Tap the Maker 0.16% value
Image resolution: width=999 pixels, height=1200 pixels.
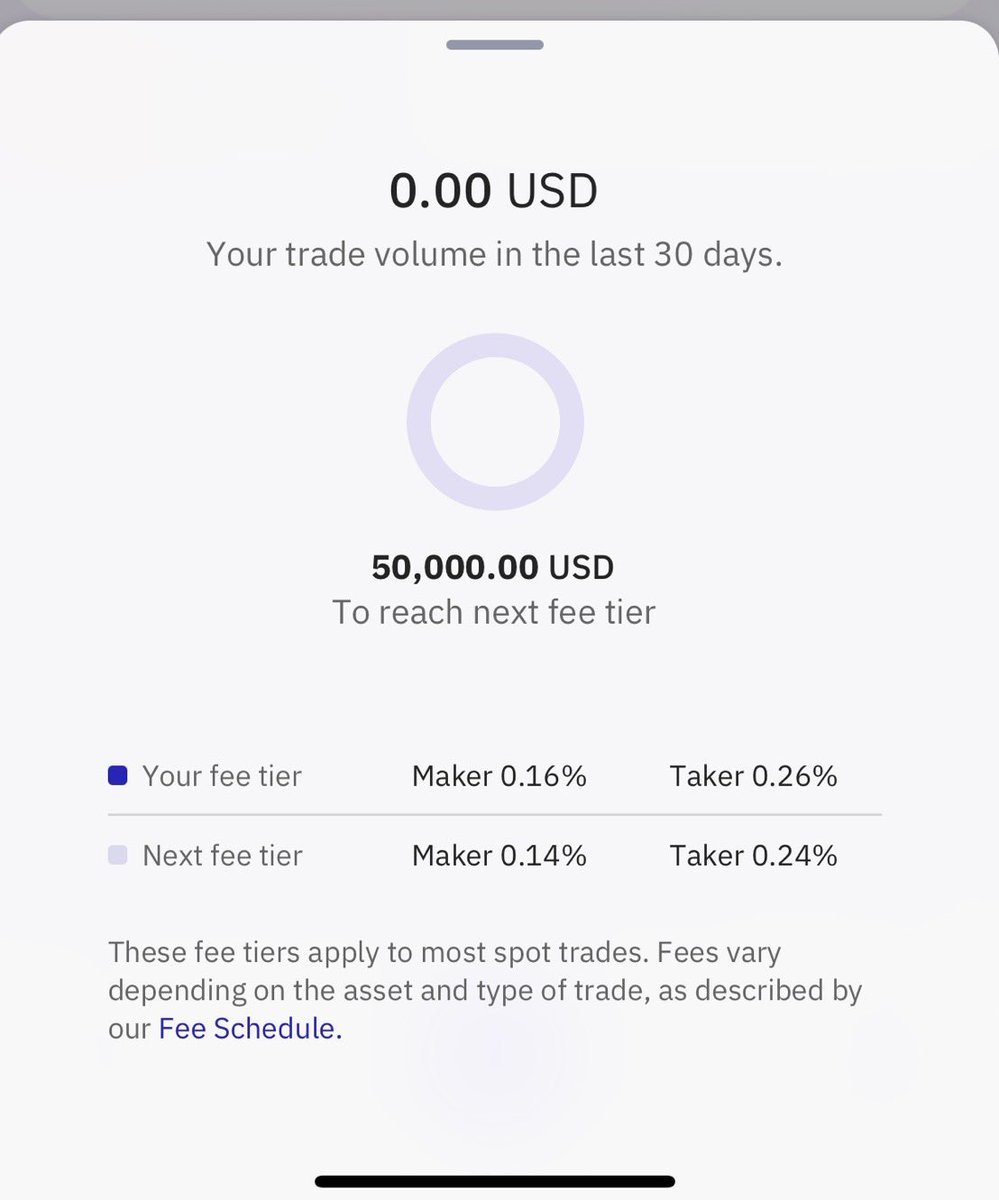click(499, 776)
